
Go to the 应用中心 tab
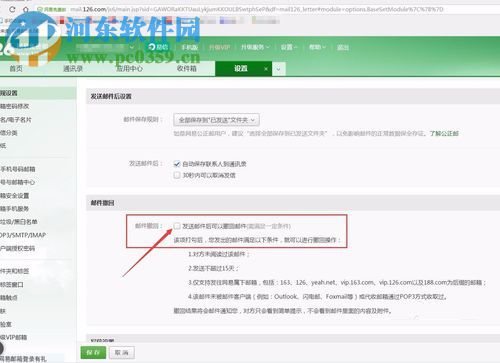tap(129, 69)
